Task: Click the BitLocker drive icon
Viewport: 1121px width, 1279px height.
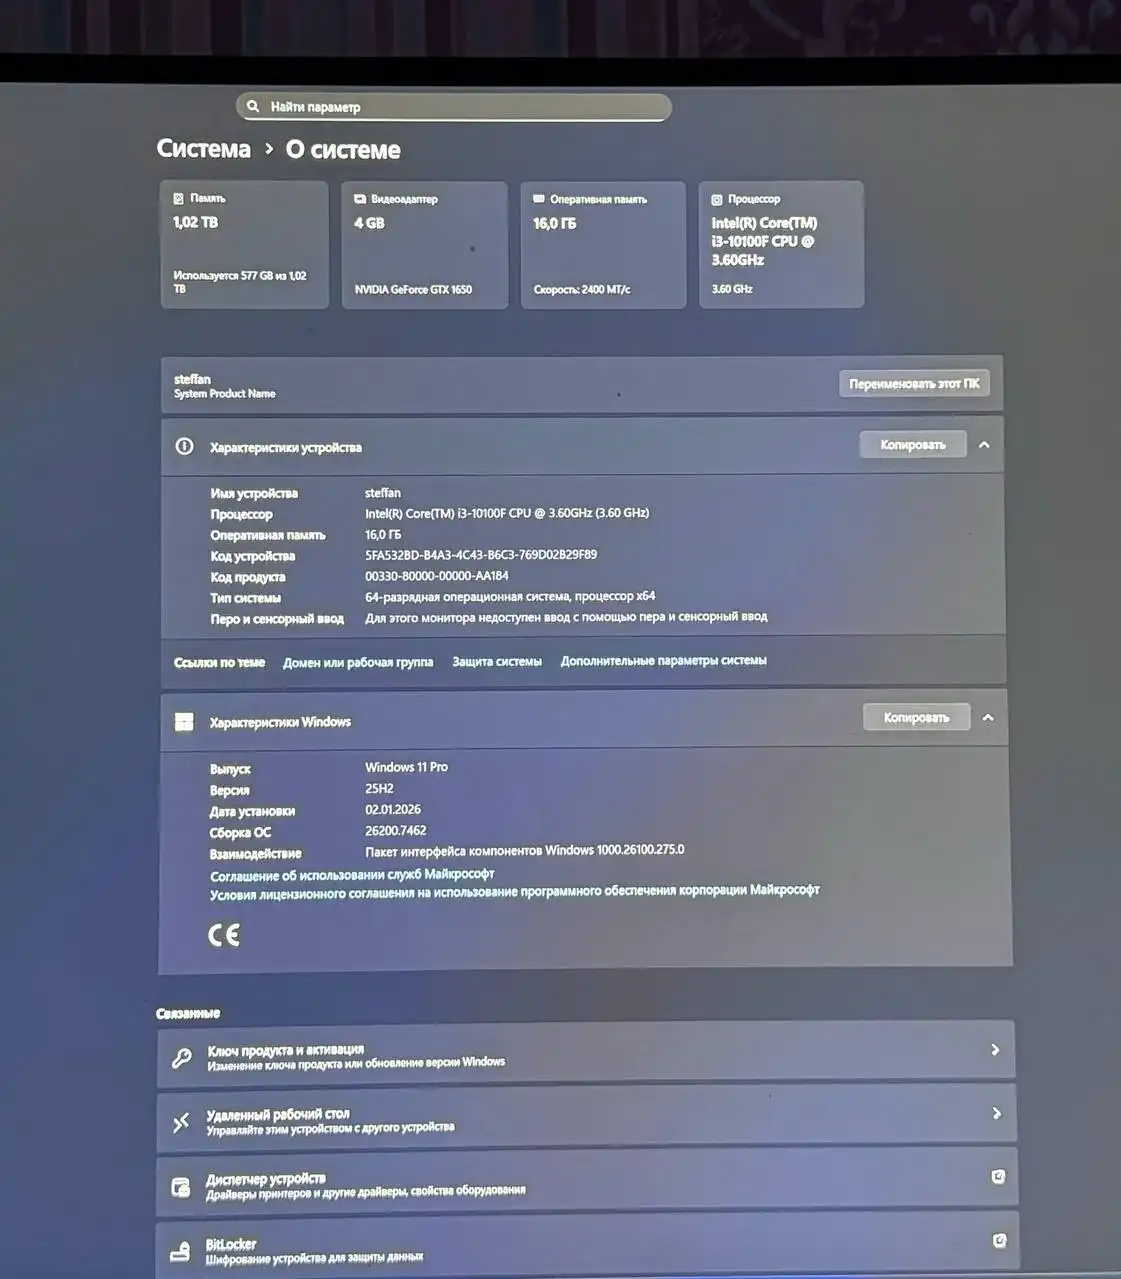Action: (181, 1248)
